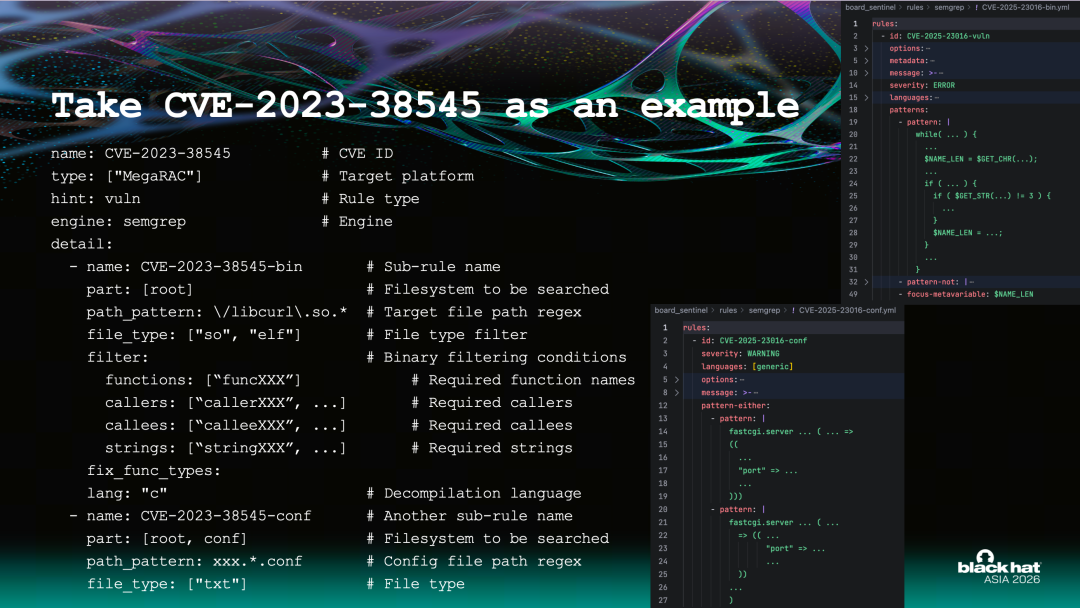Click line number 1 in bin.yml gutter
The image size is (1080, 608).
coord(855,24)
